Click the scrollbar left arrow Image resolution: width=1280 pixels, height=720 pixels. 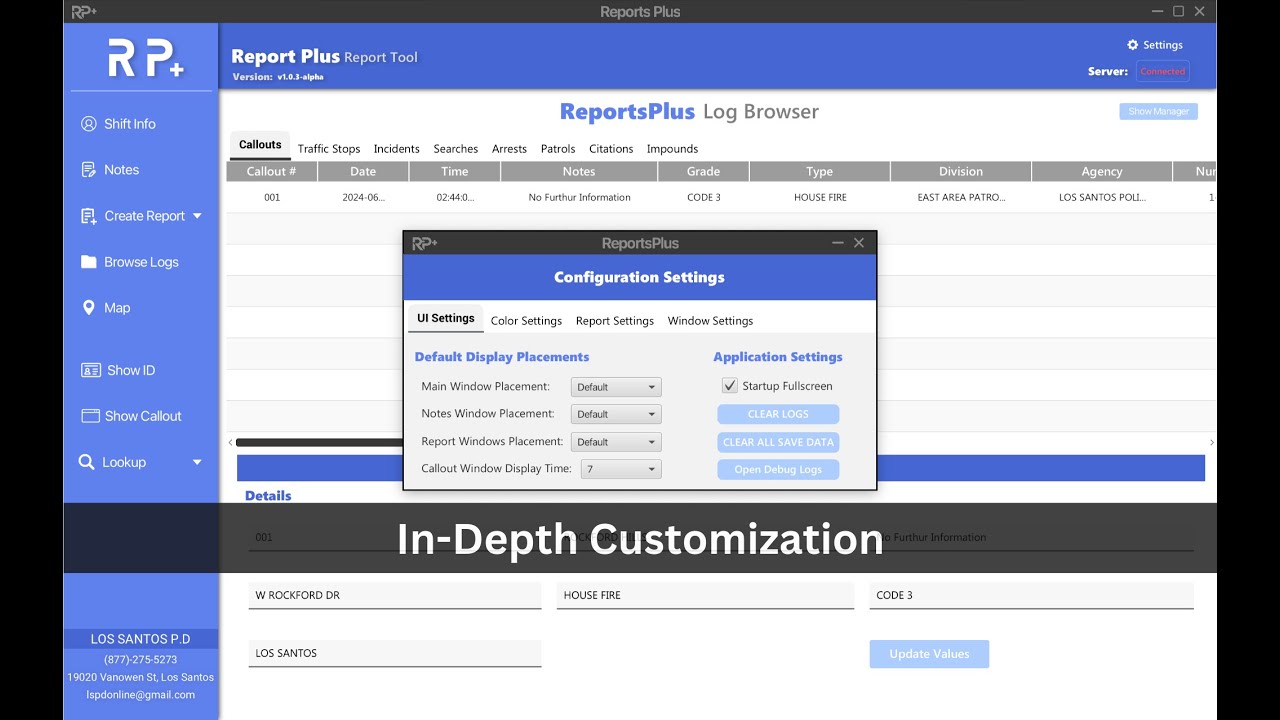(231, 442)
